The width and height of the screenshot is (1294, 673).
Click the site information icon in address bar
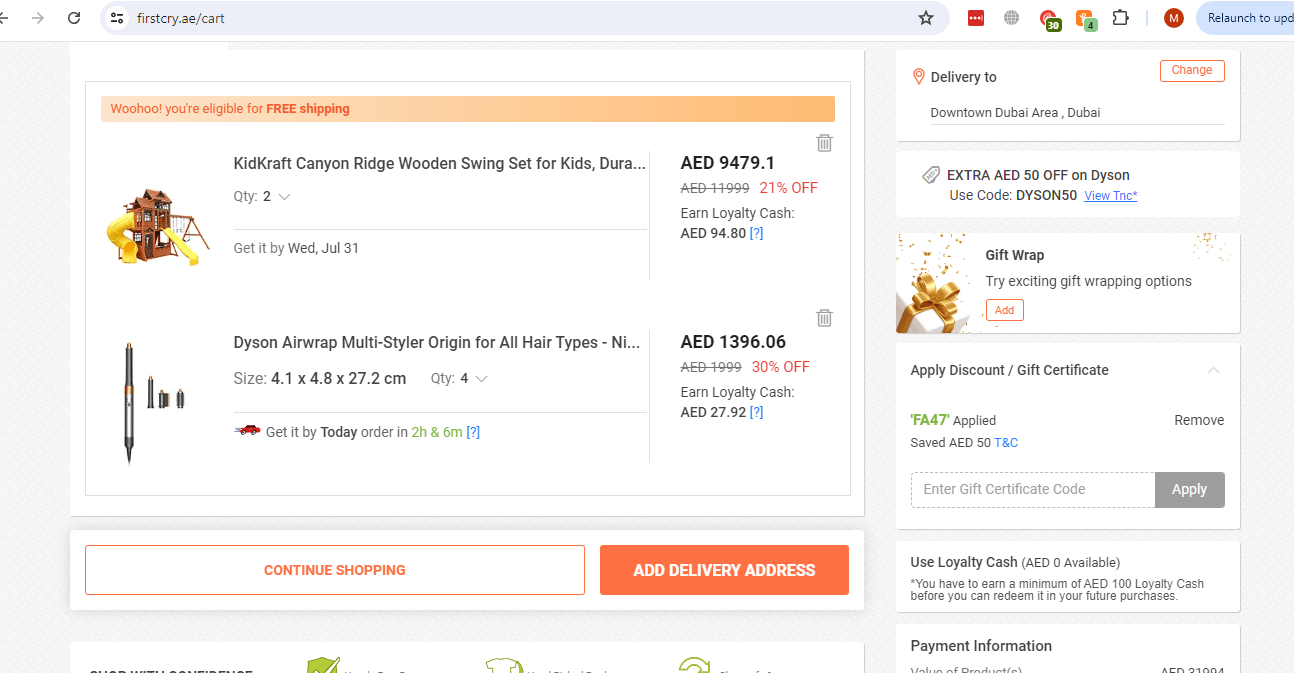(x=117, y=18)
